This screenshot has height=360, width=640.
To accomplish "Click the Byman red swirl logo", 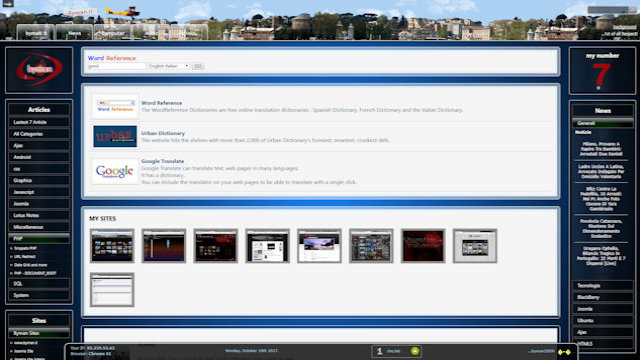I will click(39, 69).
